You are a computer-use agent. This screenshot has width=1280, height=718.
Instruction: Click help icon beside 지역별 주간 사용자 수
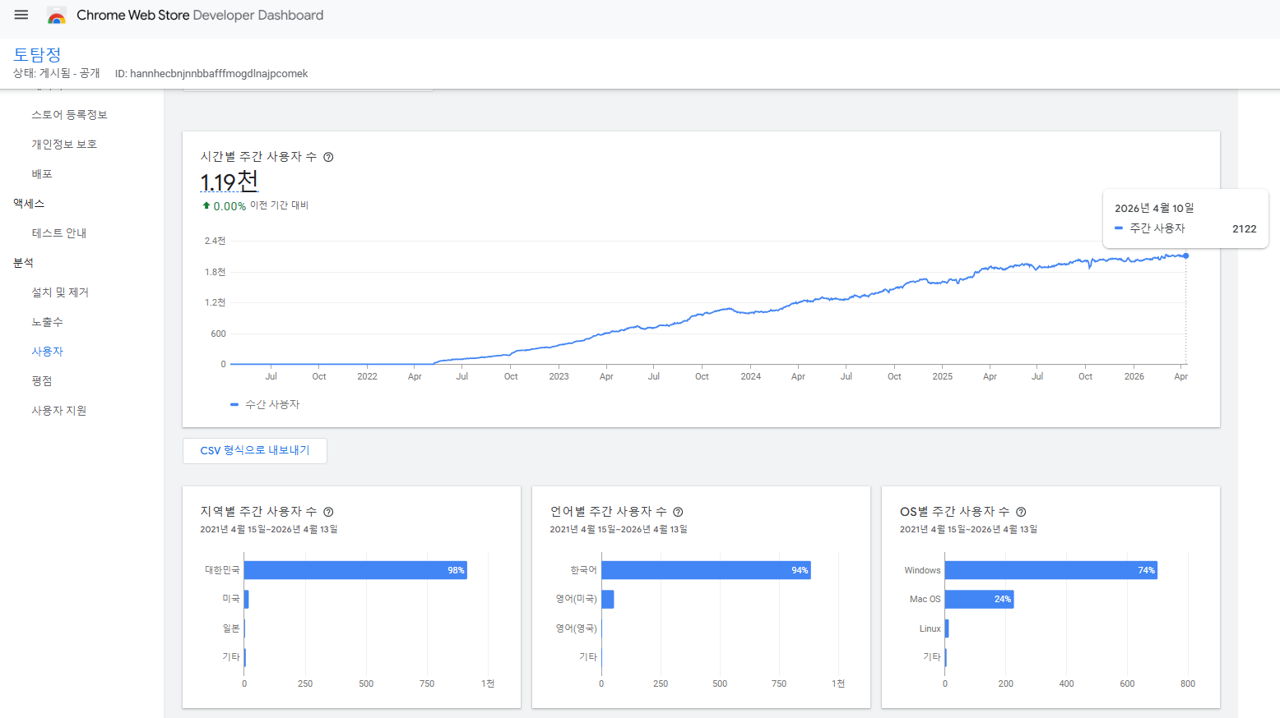coord(328,511)
